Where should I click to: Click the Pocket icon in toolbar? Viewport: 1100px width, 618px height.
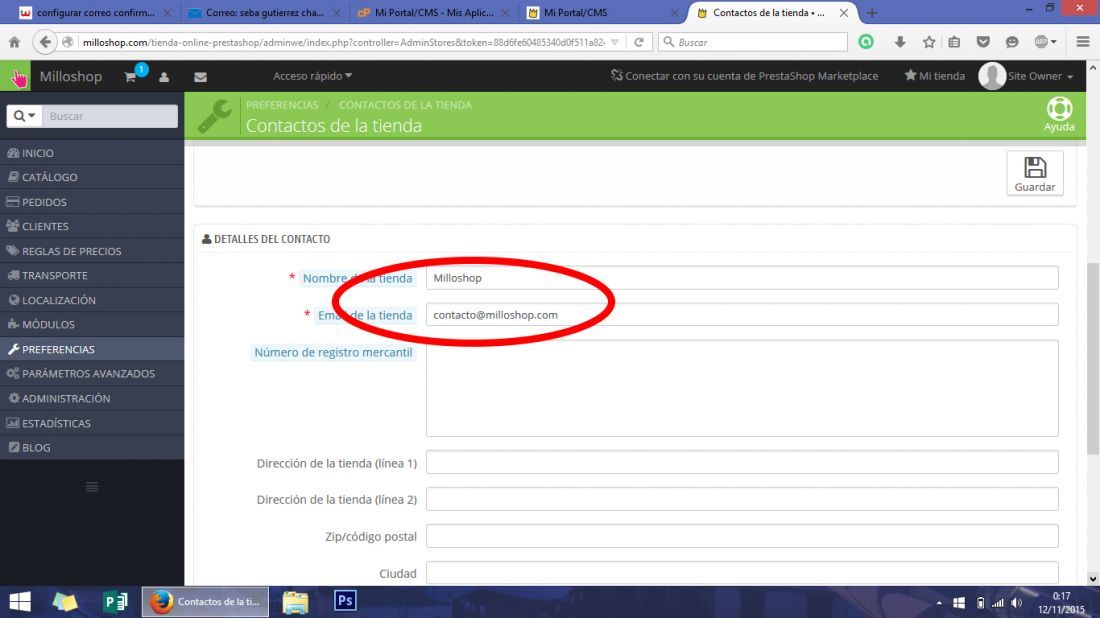(983, 42)
